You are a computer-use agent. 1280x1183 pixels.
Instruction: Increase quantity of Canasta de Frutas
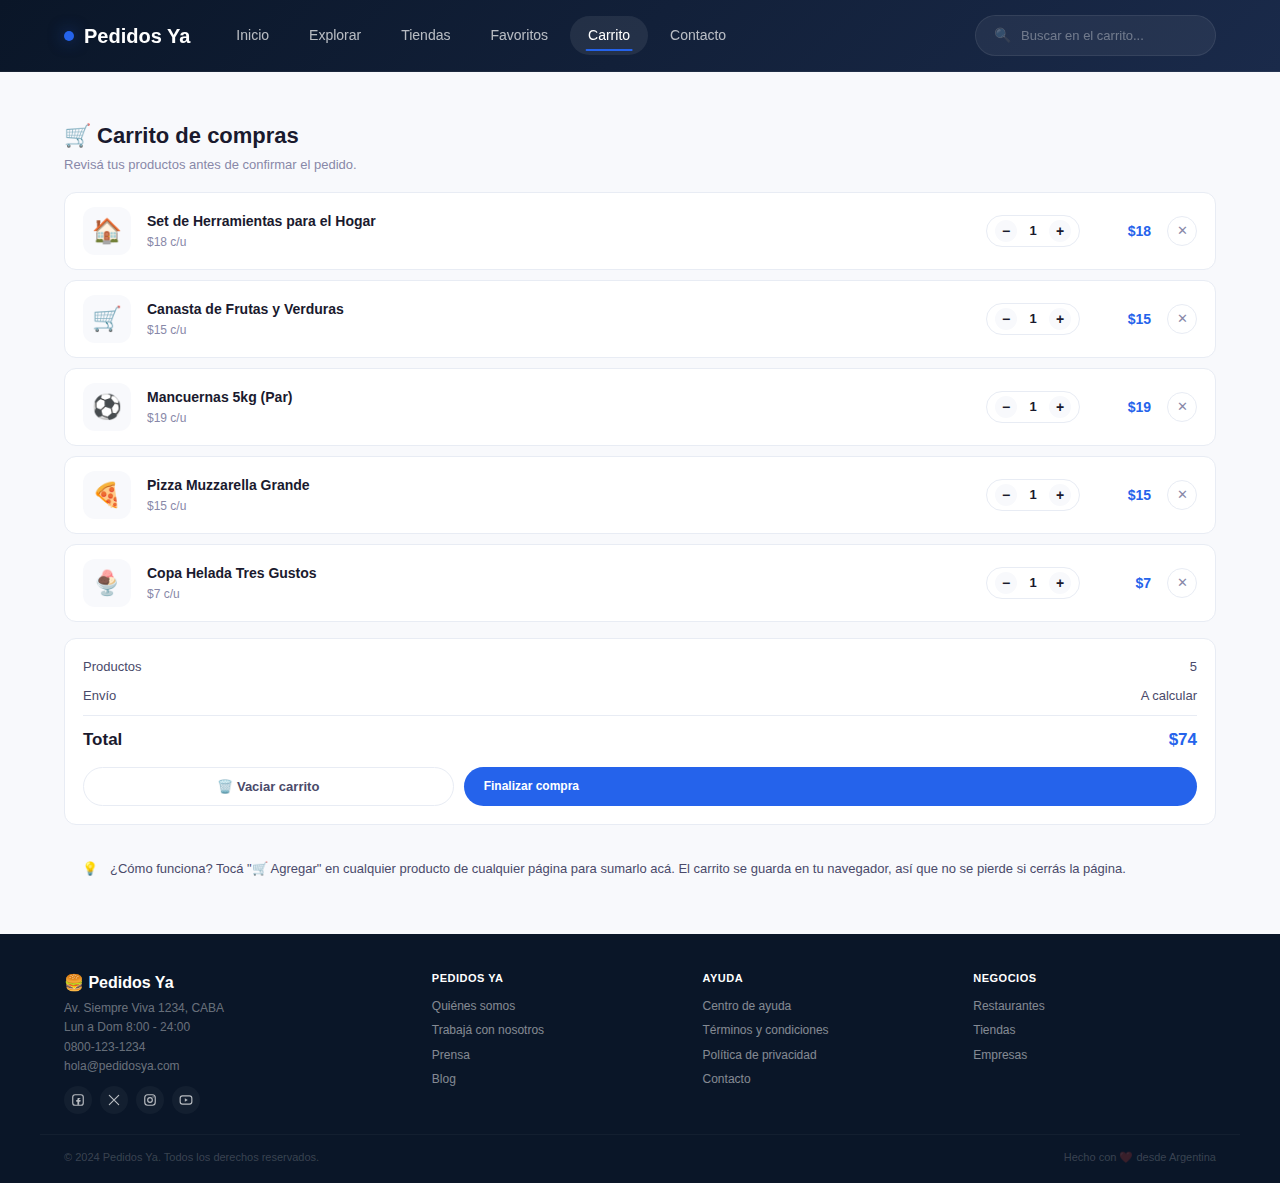click(x=1060, y=319)
